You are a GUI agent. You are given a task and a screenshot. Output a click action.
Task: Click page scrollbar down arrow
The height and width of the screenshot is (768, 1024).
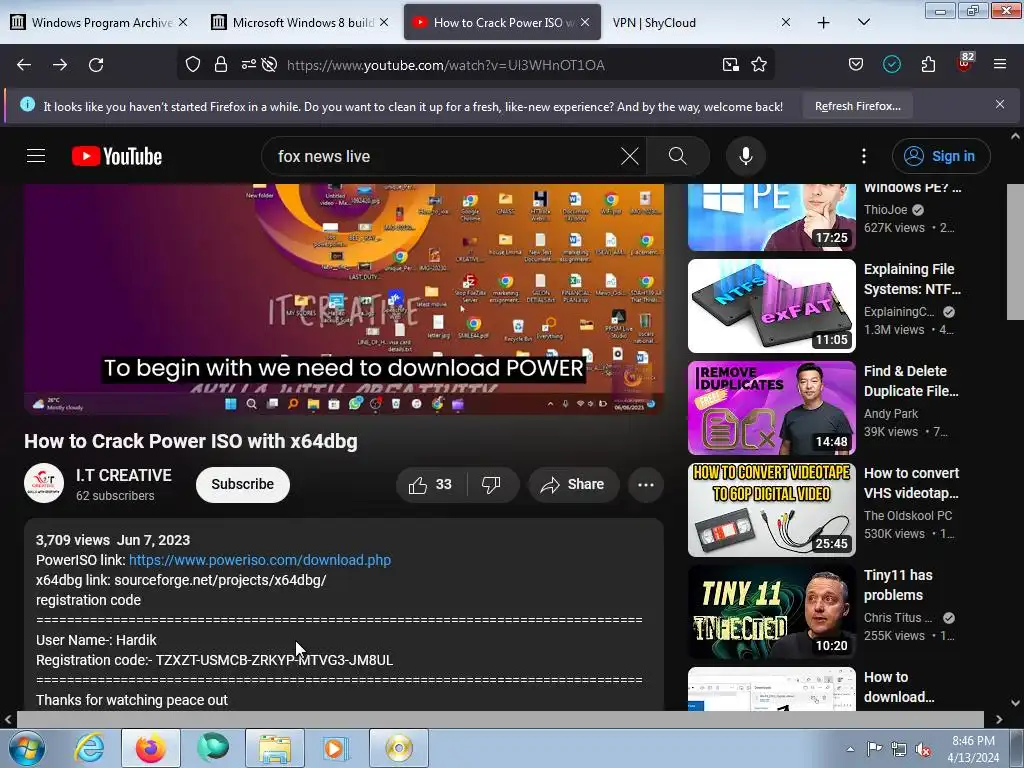[1015, 703]
